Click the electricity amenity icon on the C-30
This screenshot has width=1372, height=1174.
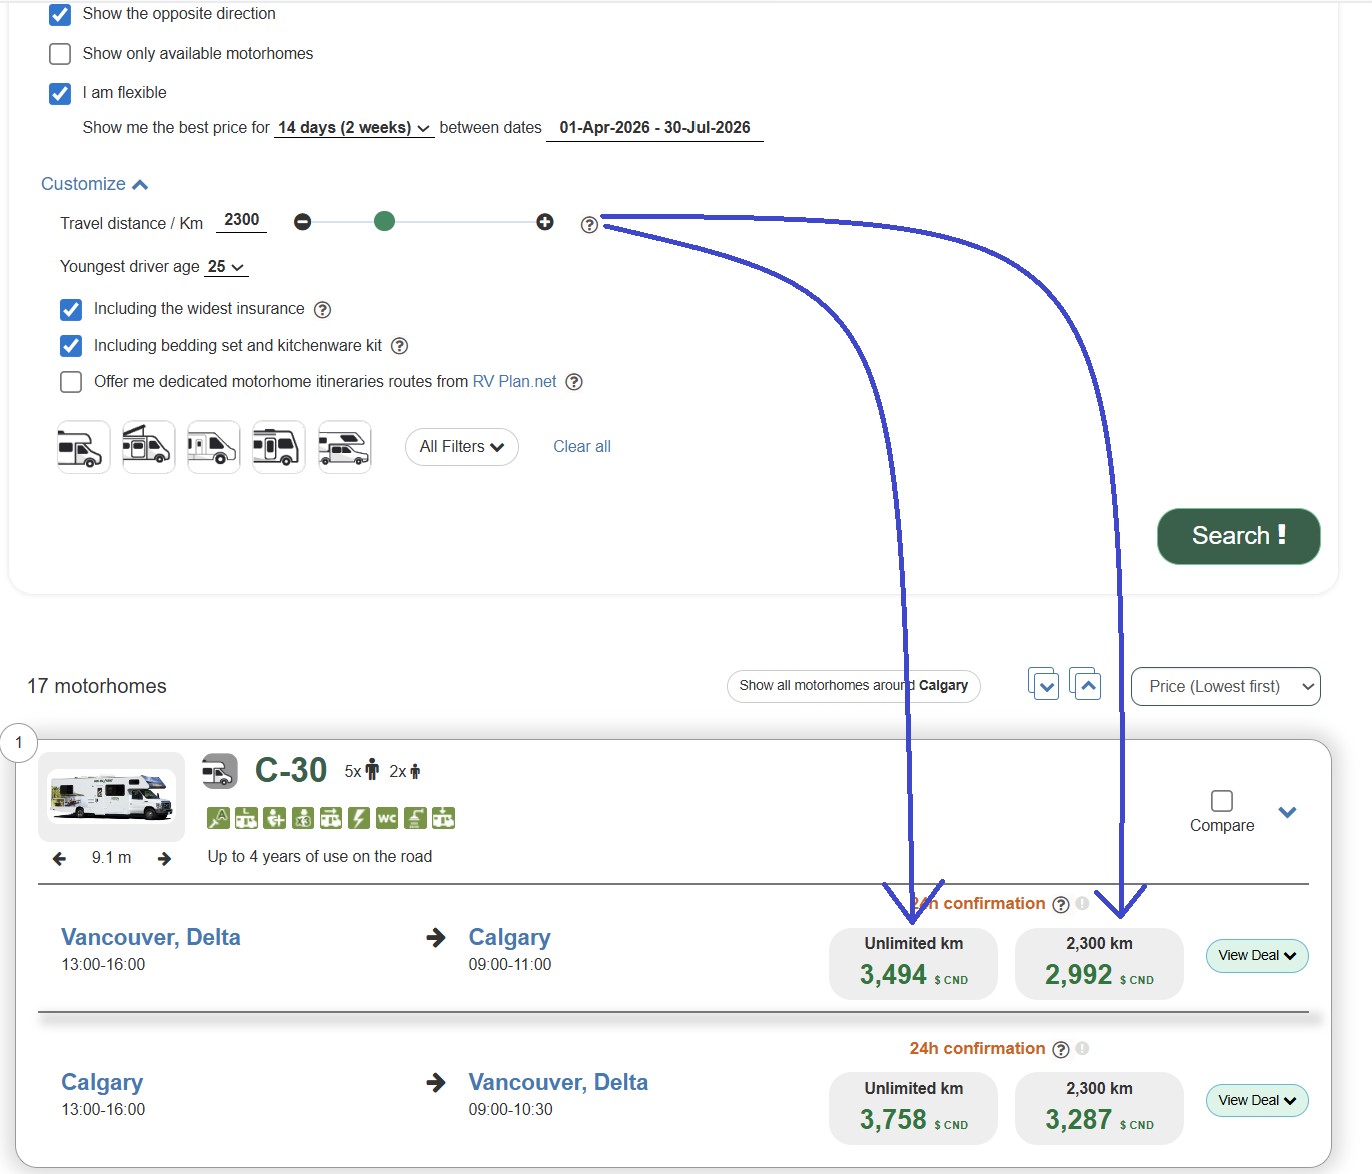tap(358, 818)
